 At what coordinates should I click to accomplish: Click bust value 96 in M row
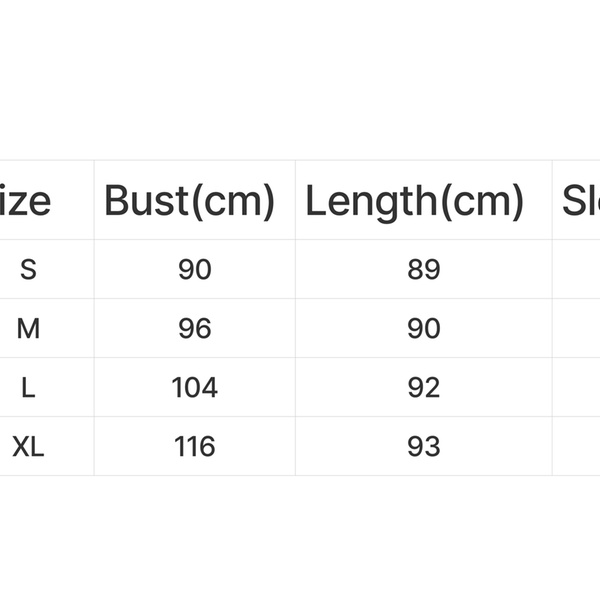click(195, 328)
